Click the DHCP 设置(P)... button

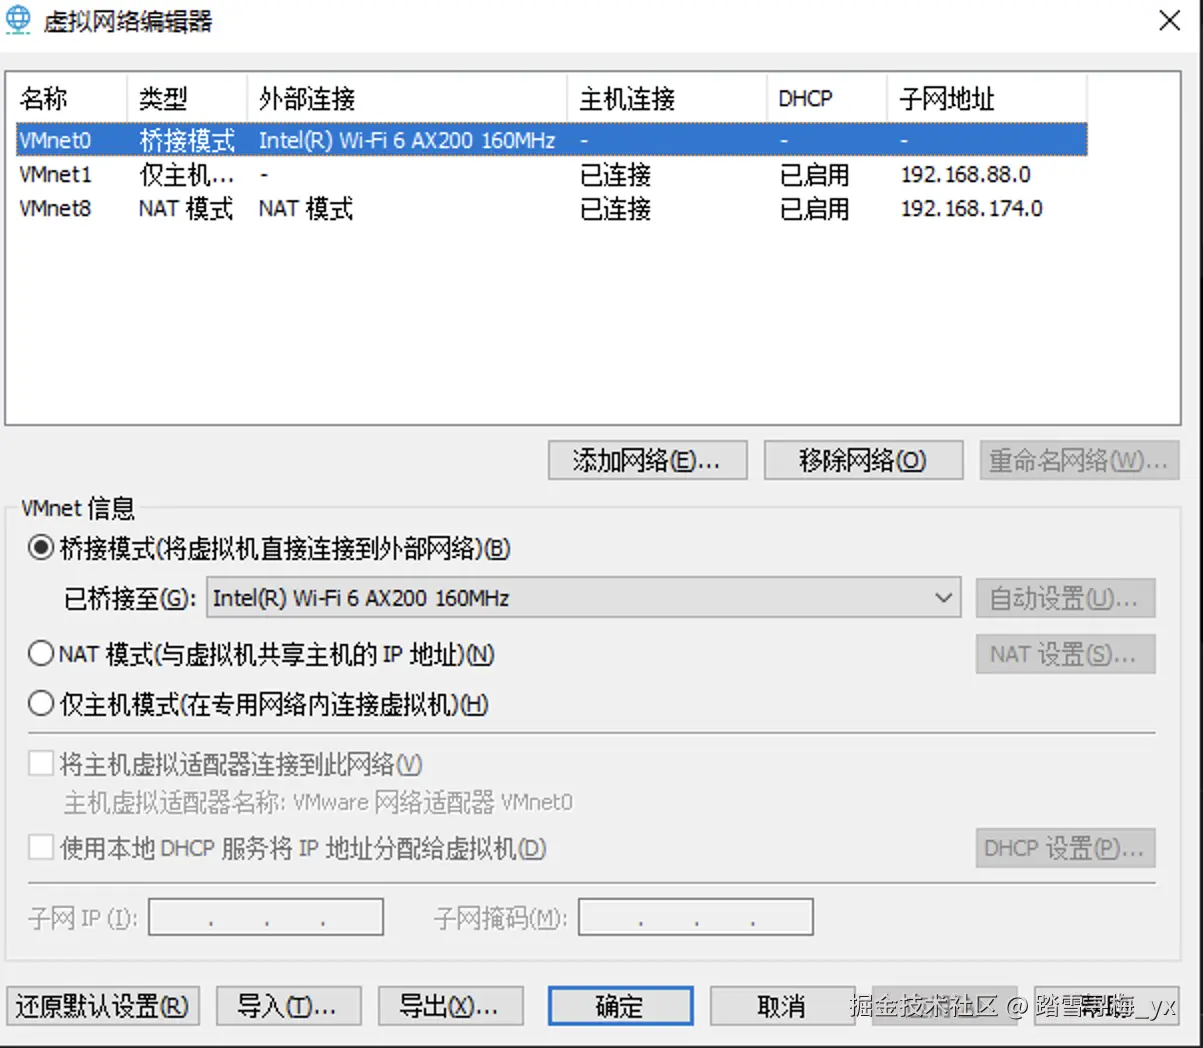[x=1065, y=848]
